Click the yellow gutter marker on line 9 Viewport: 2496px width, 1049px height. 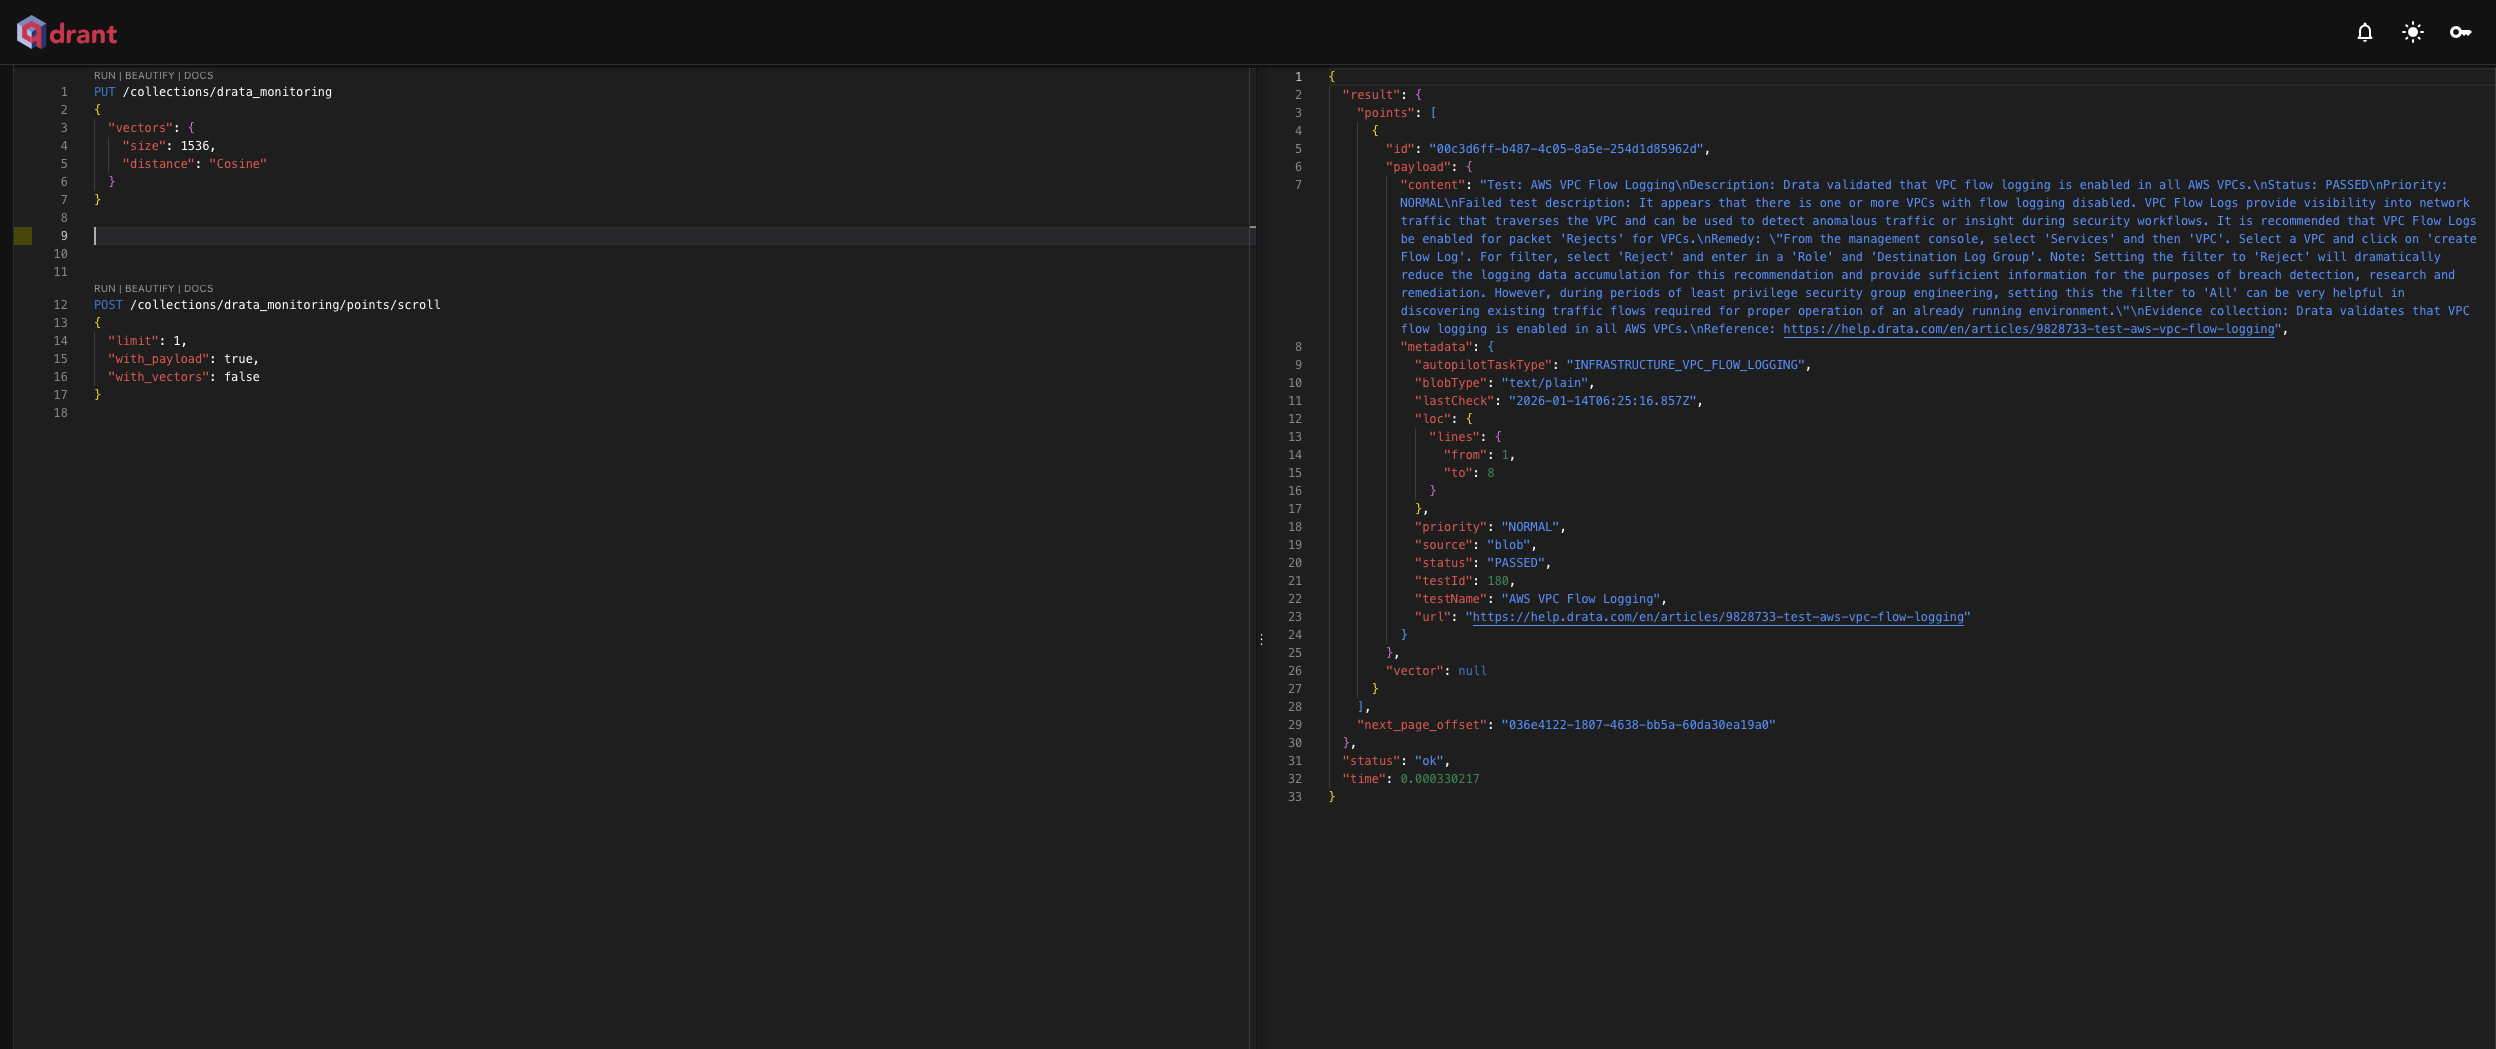point(23,236)
